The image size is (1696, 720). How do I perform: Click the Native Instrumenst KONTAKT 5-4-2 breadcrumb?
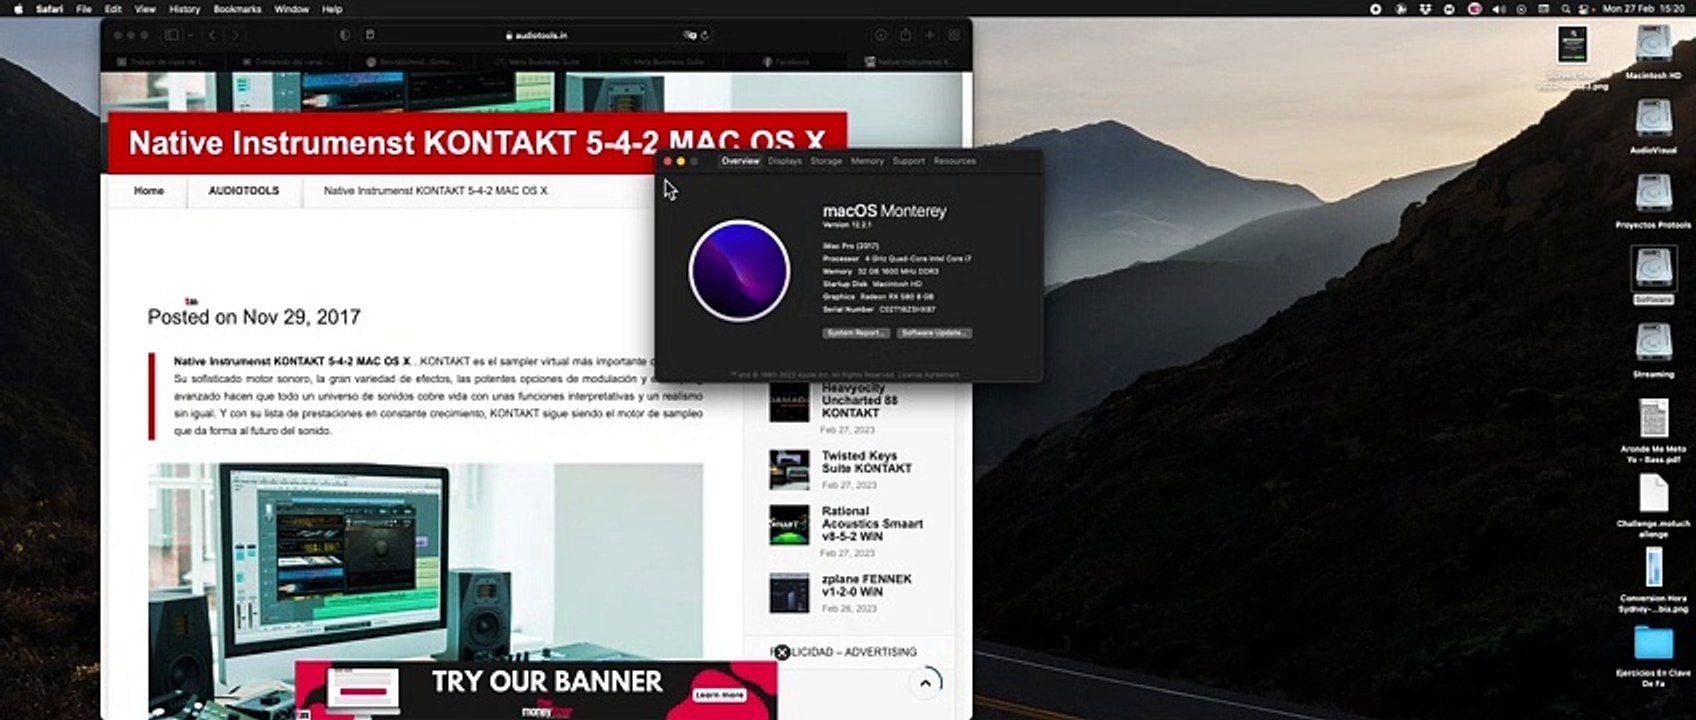click(x=435, y=191)
